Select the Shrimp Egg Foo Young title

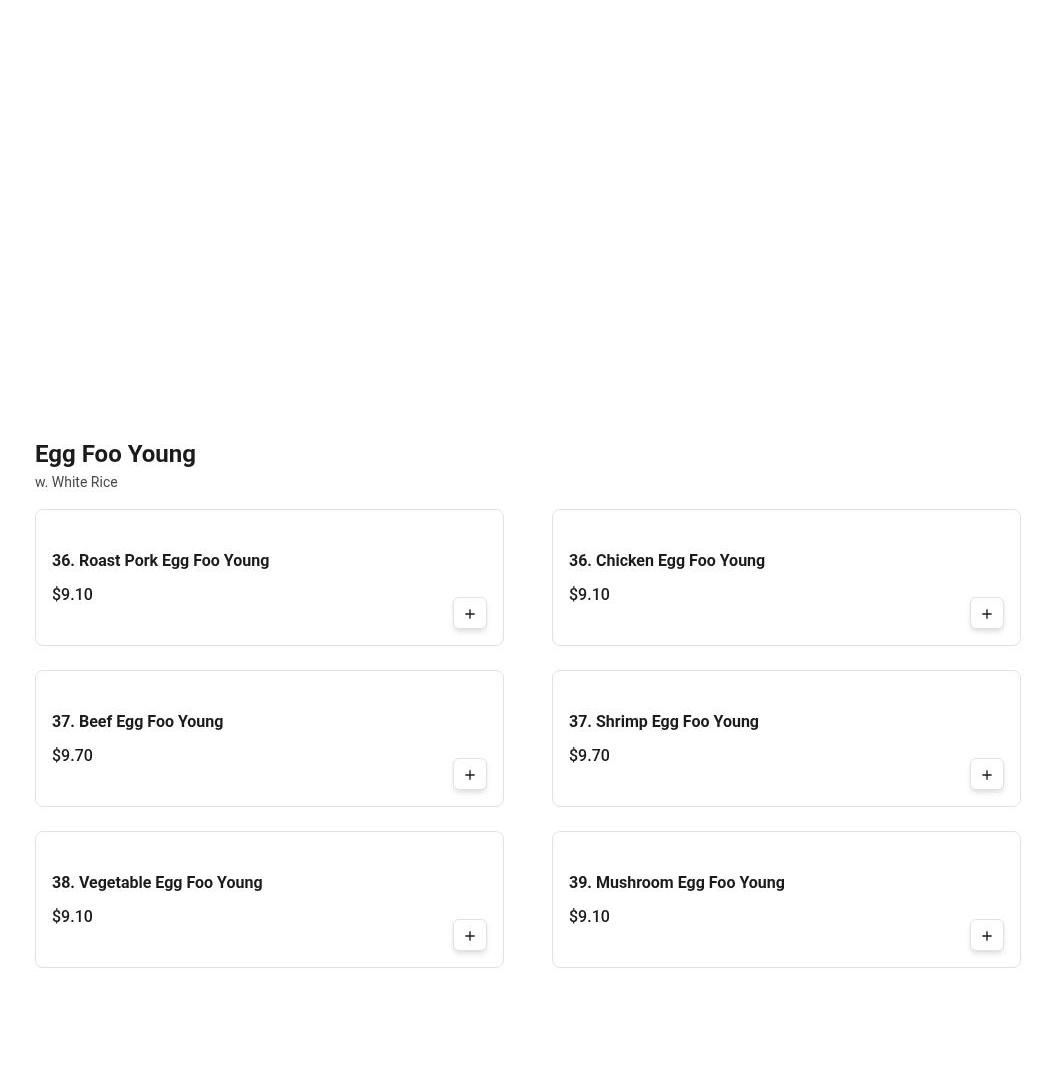coord(663,722)
